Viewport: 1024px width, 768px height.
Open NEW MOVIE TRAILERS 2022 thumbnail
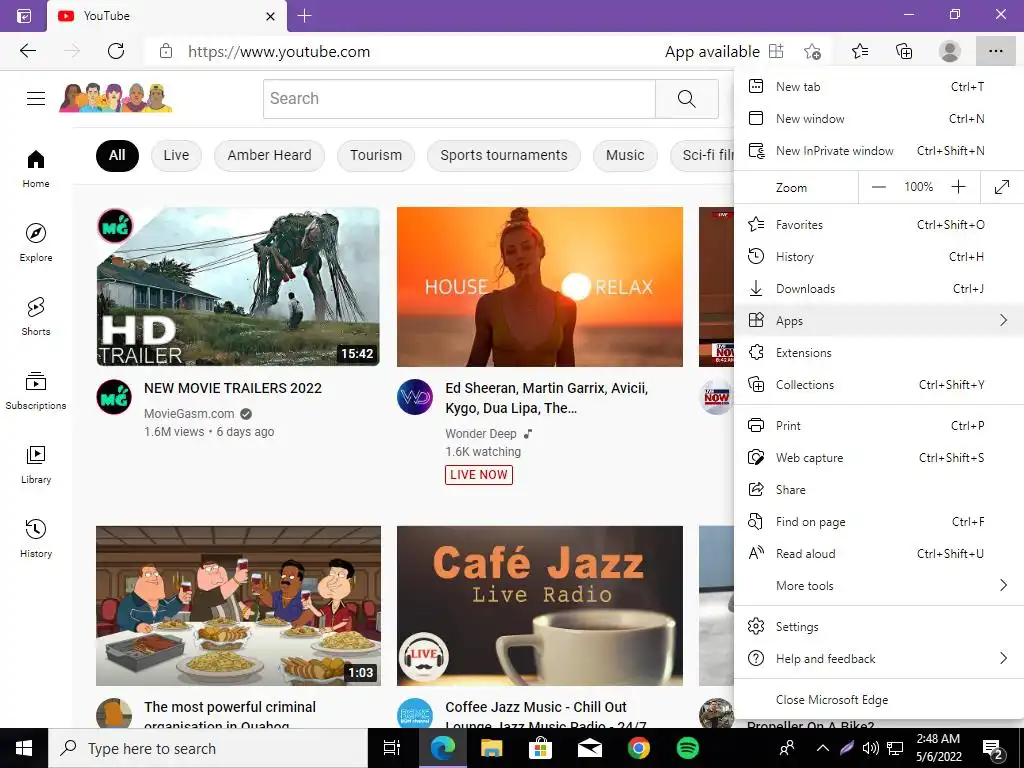click(x=238, y=287)
